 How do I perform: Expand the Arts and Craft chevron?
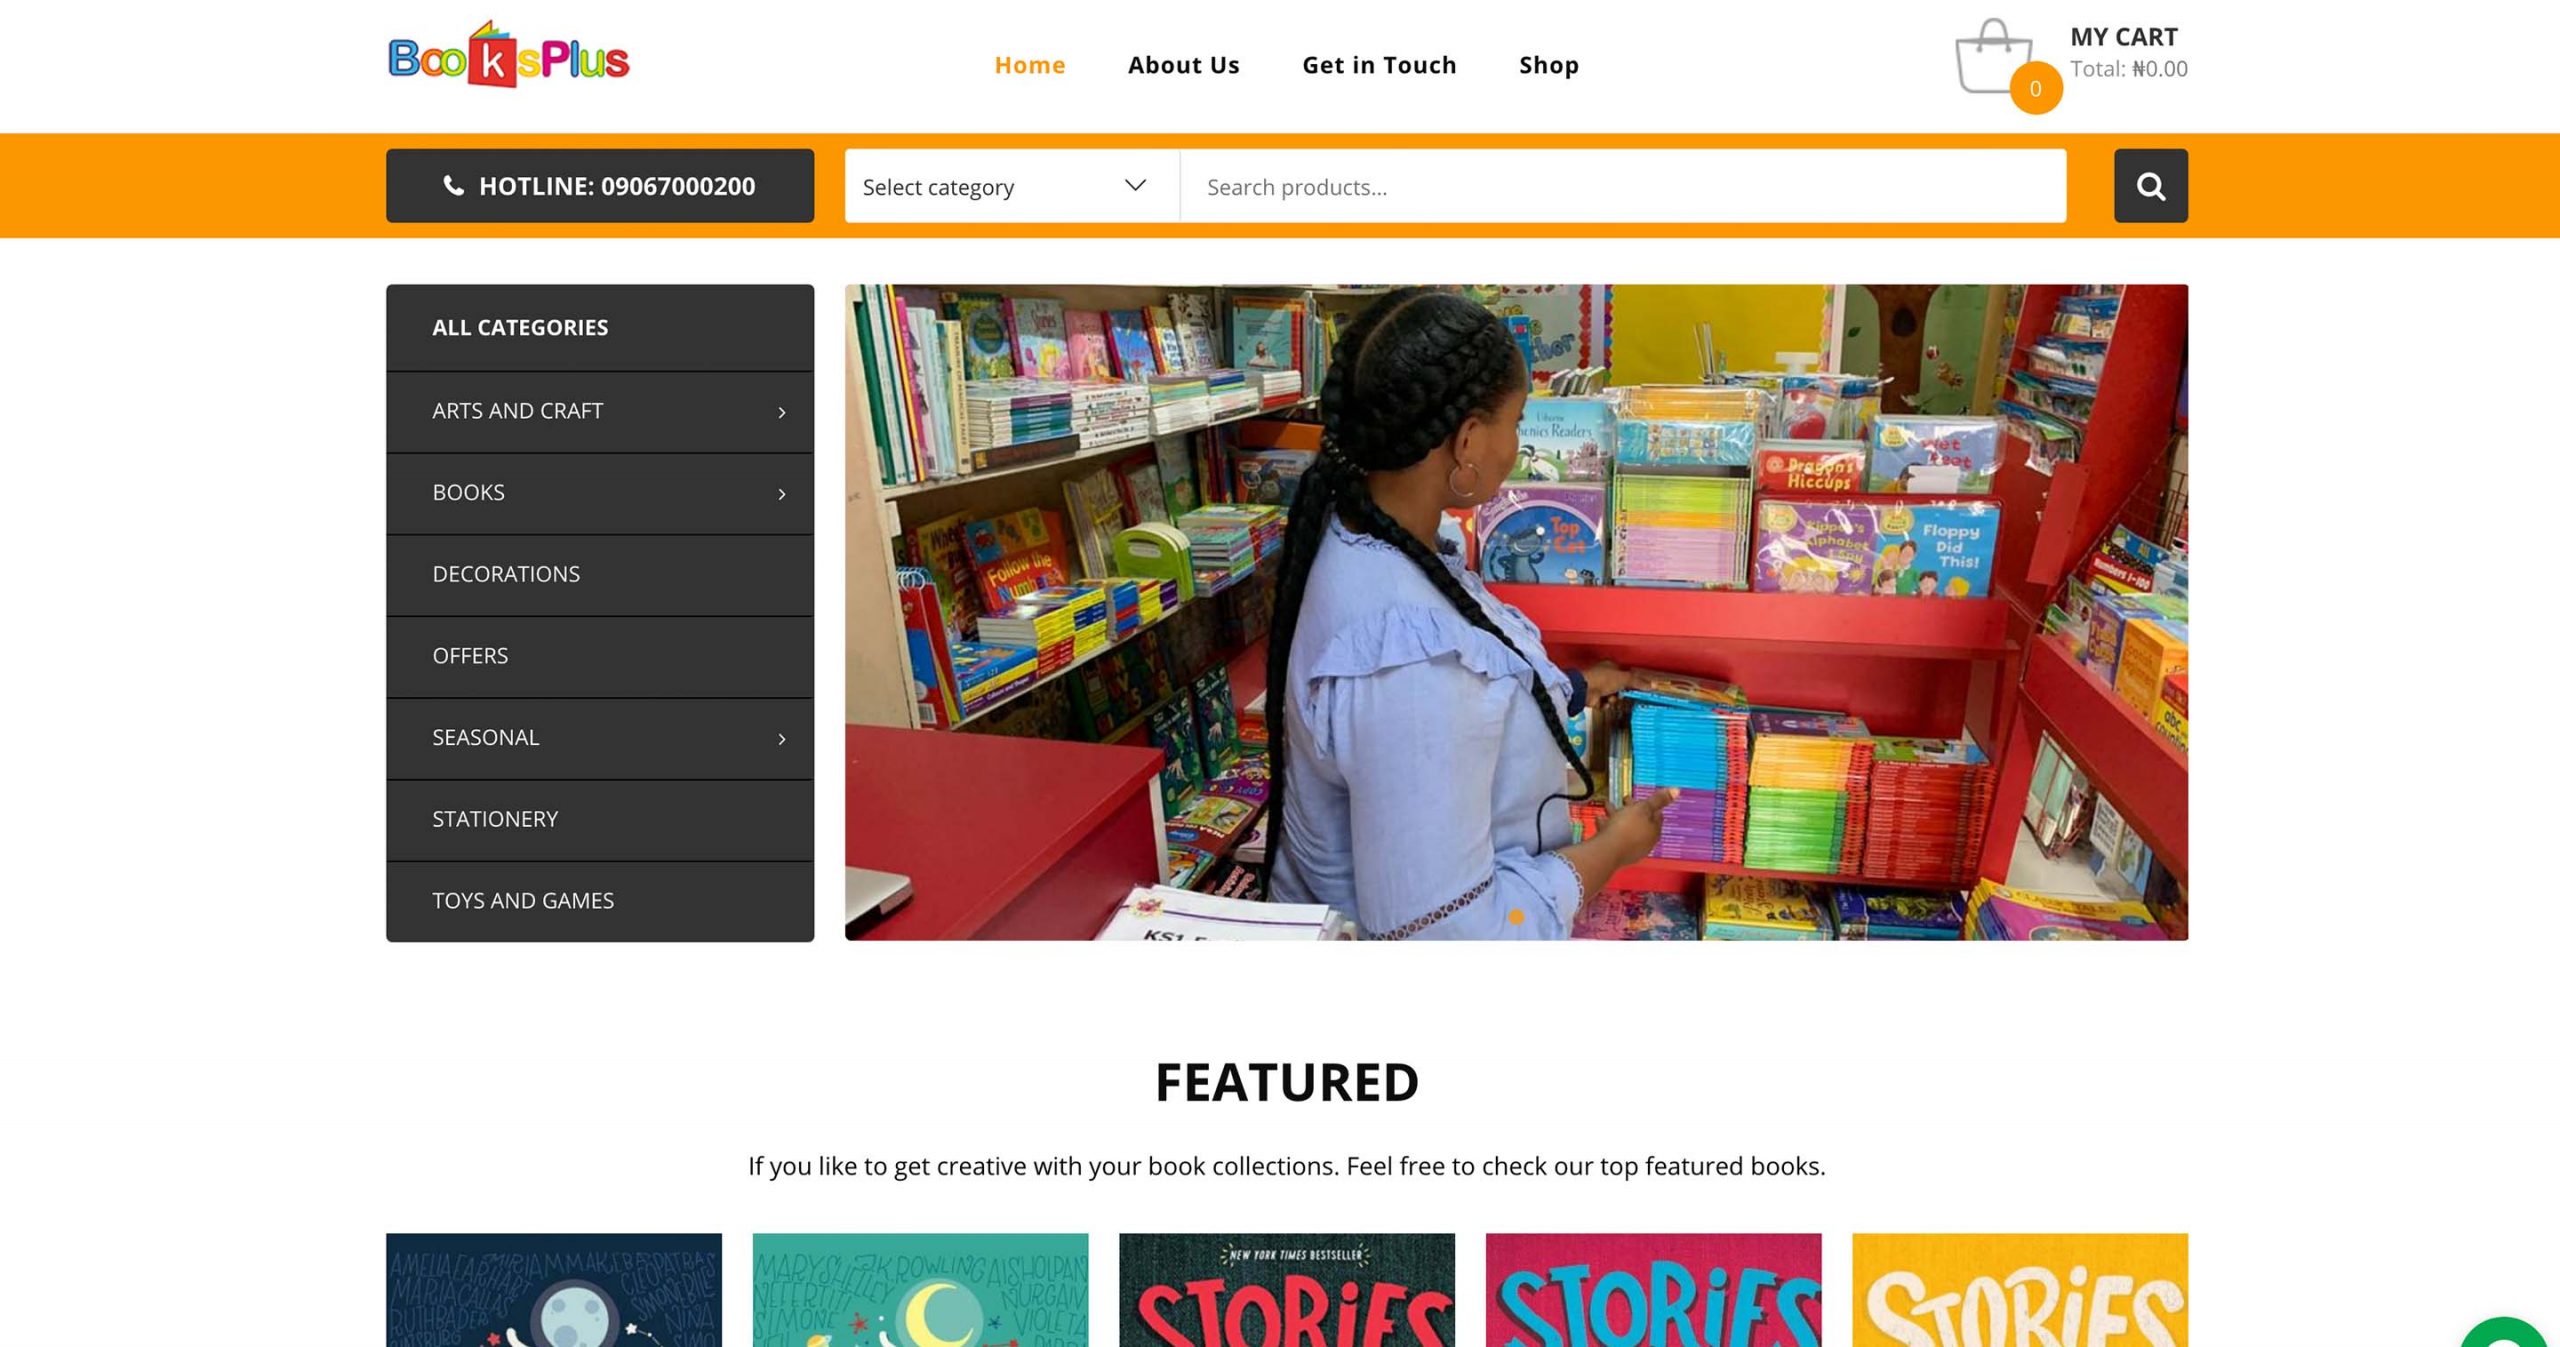tap(781, 412)
